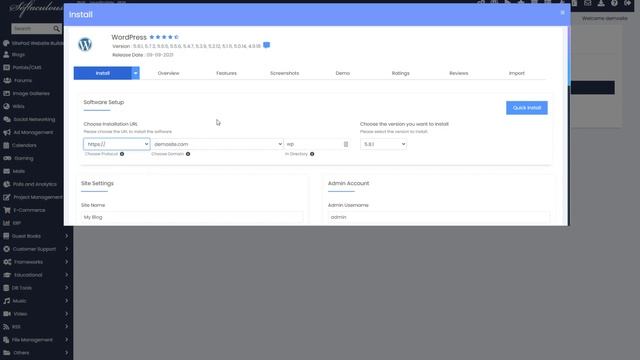Image resolution: width=640 pixels, height=360 pixels.
Task: Click the help question mark icon
Action: point(614,3)
